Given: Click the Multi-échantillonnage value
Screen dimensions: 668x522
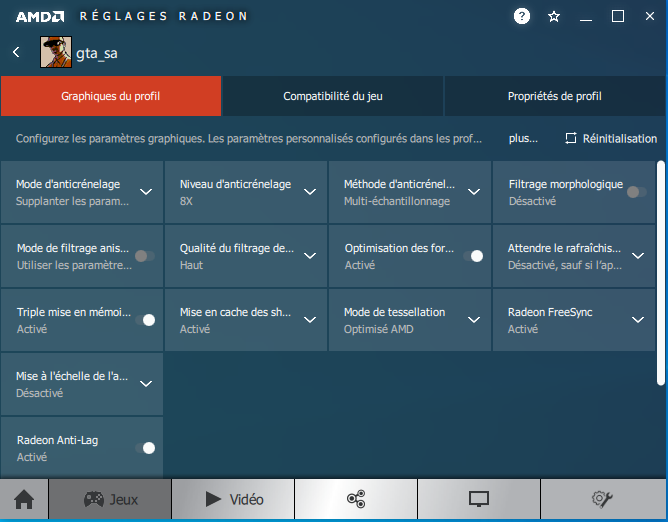Looking at the screenshot, I should [x=397, y=201].
